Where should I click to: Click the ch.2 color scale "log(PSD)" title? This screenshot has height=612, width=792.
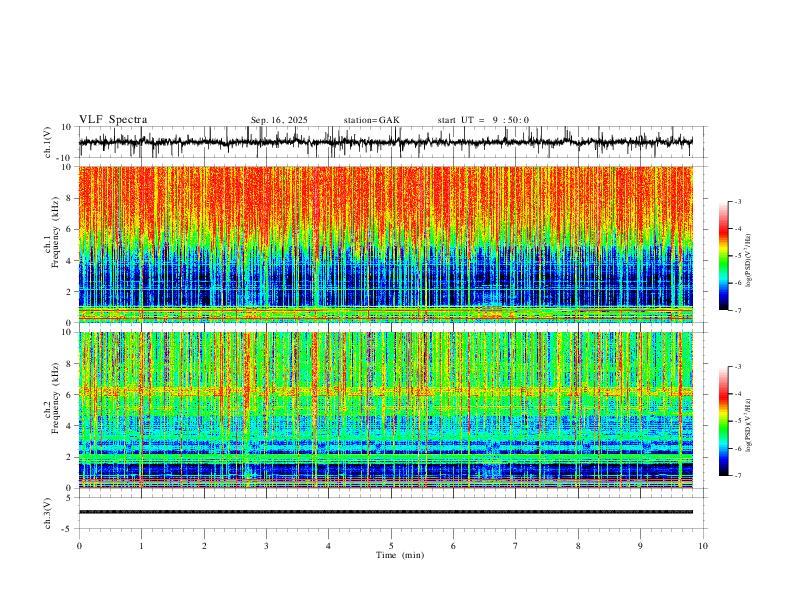[749, 425]
